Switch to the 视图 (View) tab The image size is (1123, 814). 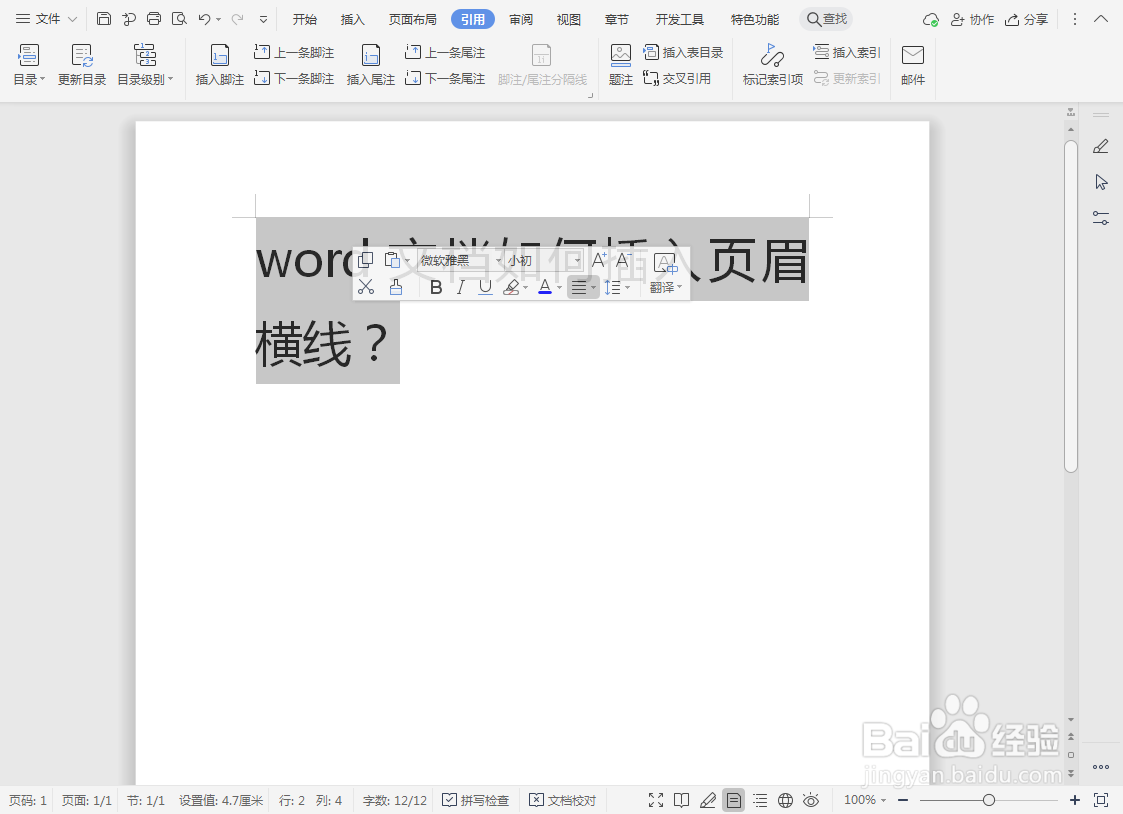click(x=569, y=19)
